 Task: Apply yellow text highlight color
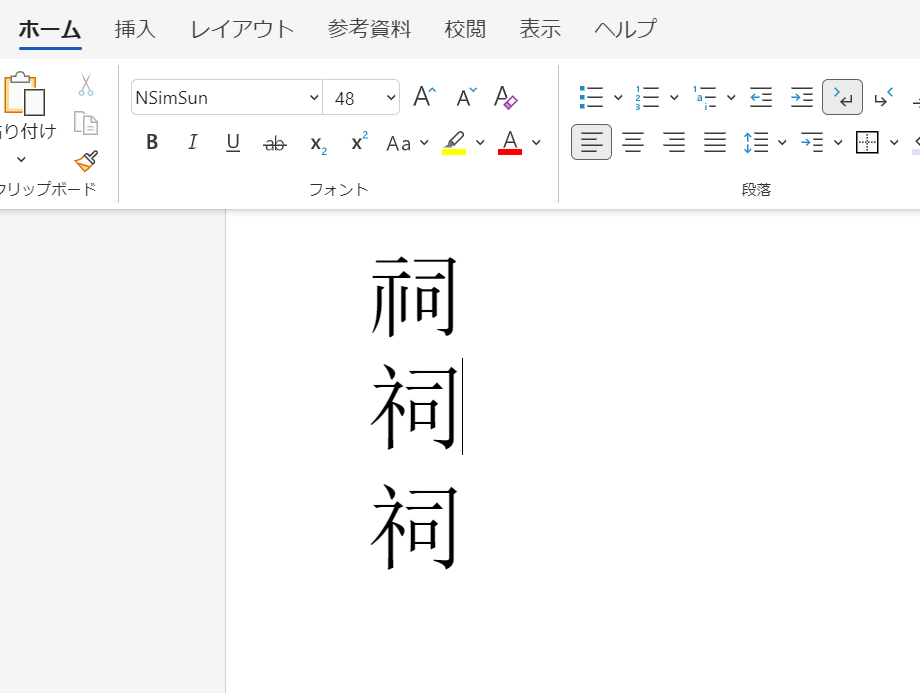coord(454,143)
